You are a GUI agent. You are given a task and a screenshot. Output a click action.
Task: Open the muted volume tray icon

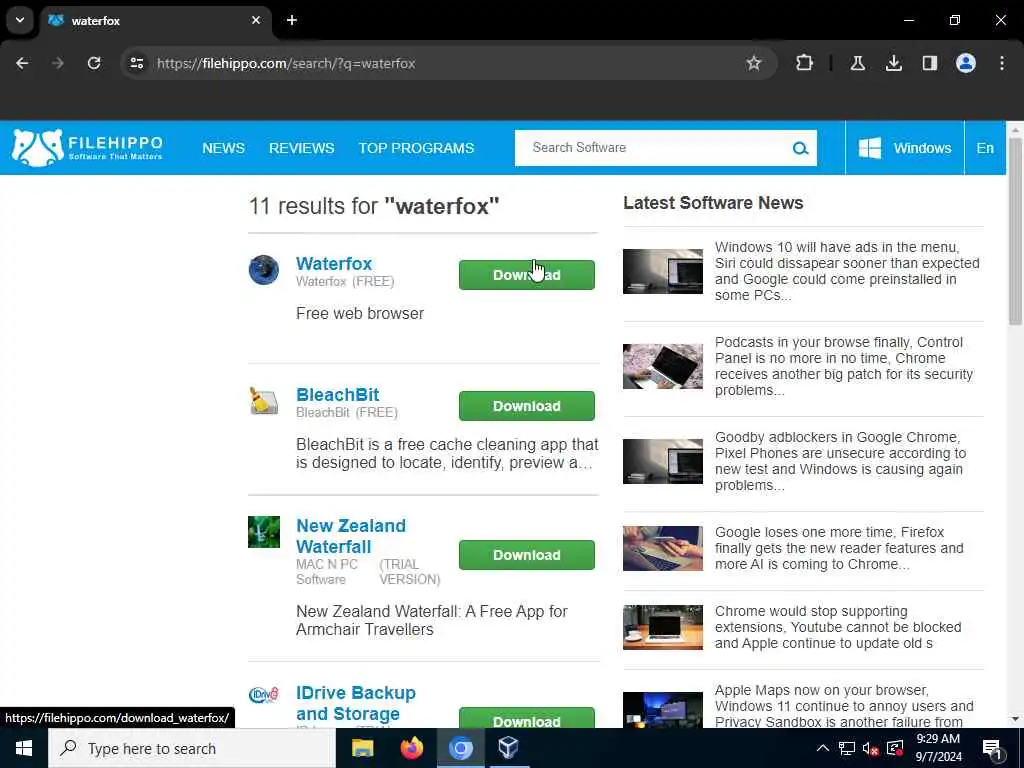click(x=870, y=748)
